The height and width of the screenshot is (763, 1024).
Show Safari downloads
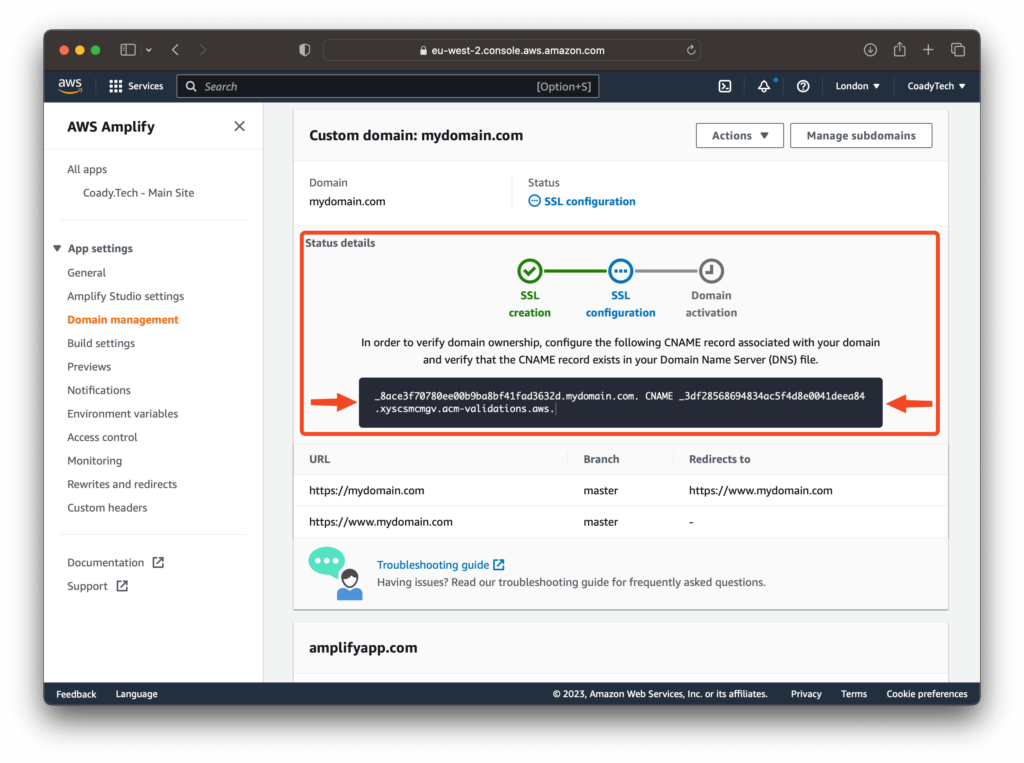(x=870, y=50)
